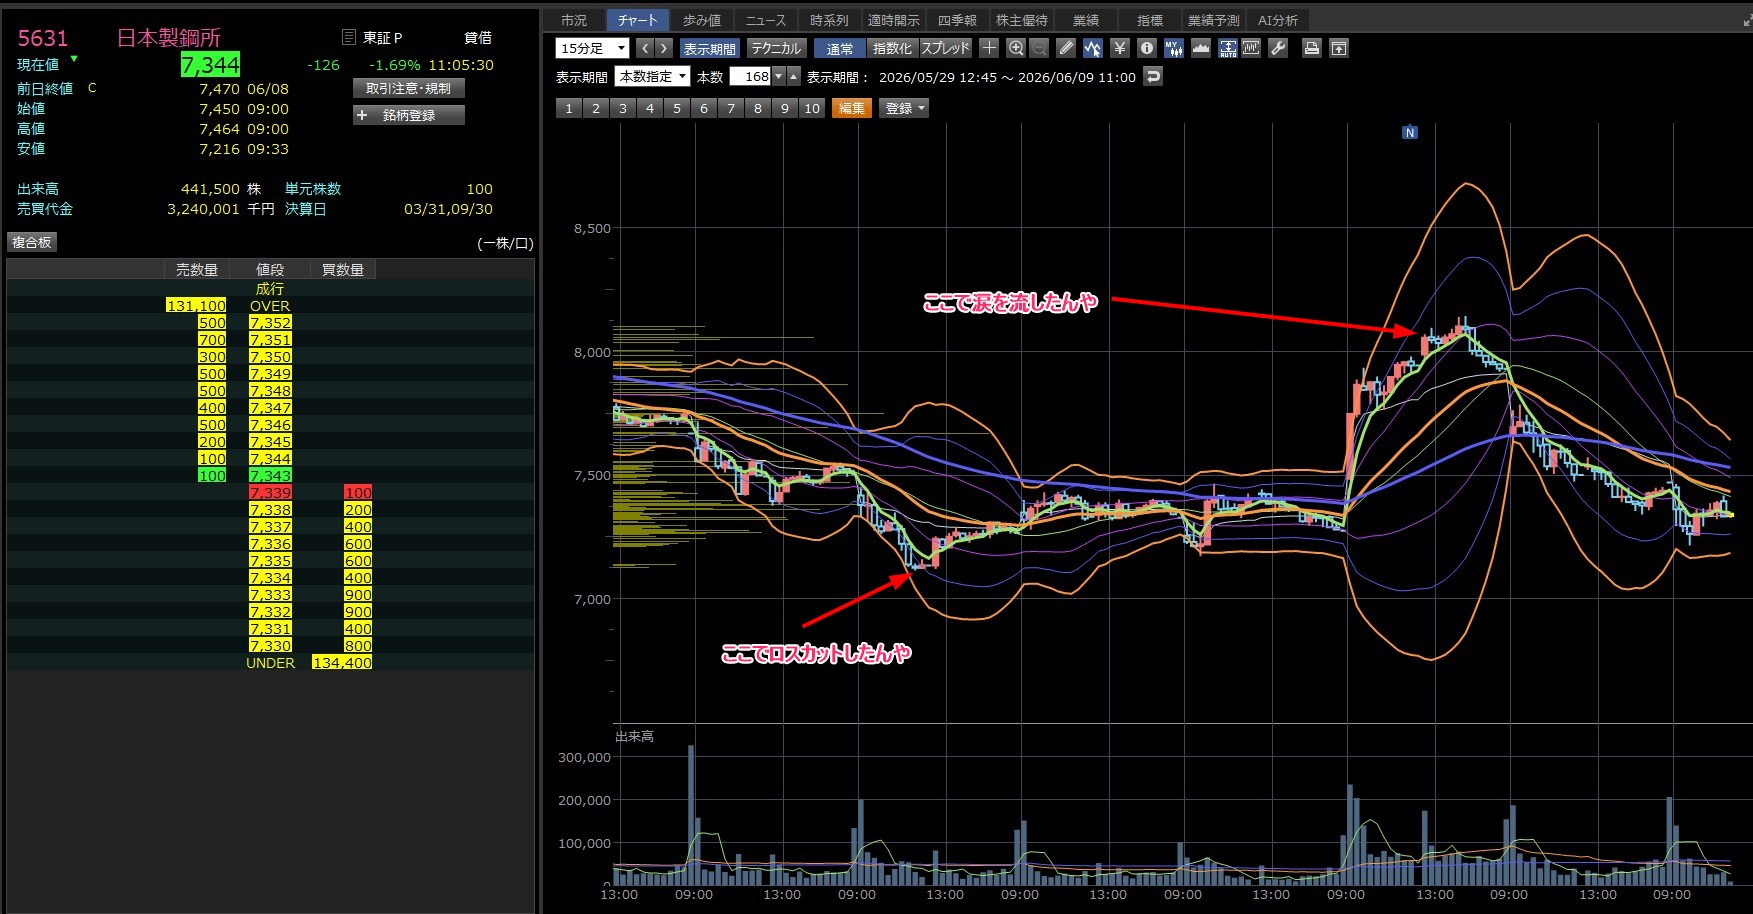1753x914 pixels.
Task: Click the OVER sell quantity 131,100
Action: [x=196, y=306]
